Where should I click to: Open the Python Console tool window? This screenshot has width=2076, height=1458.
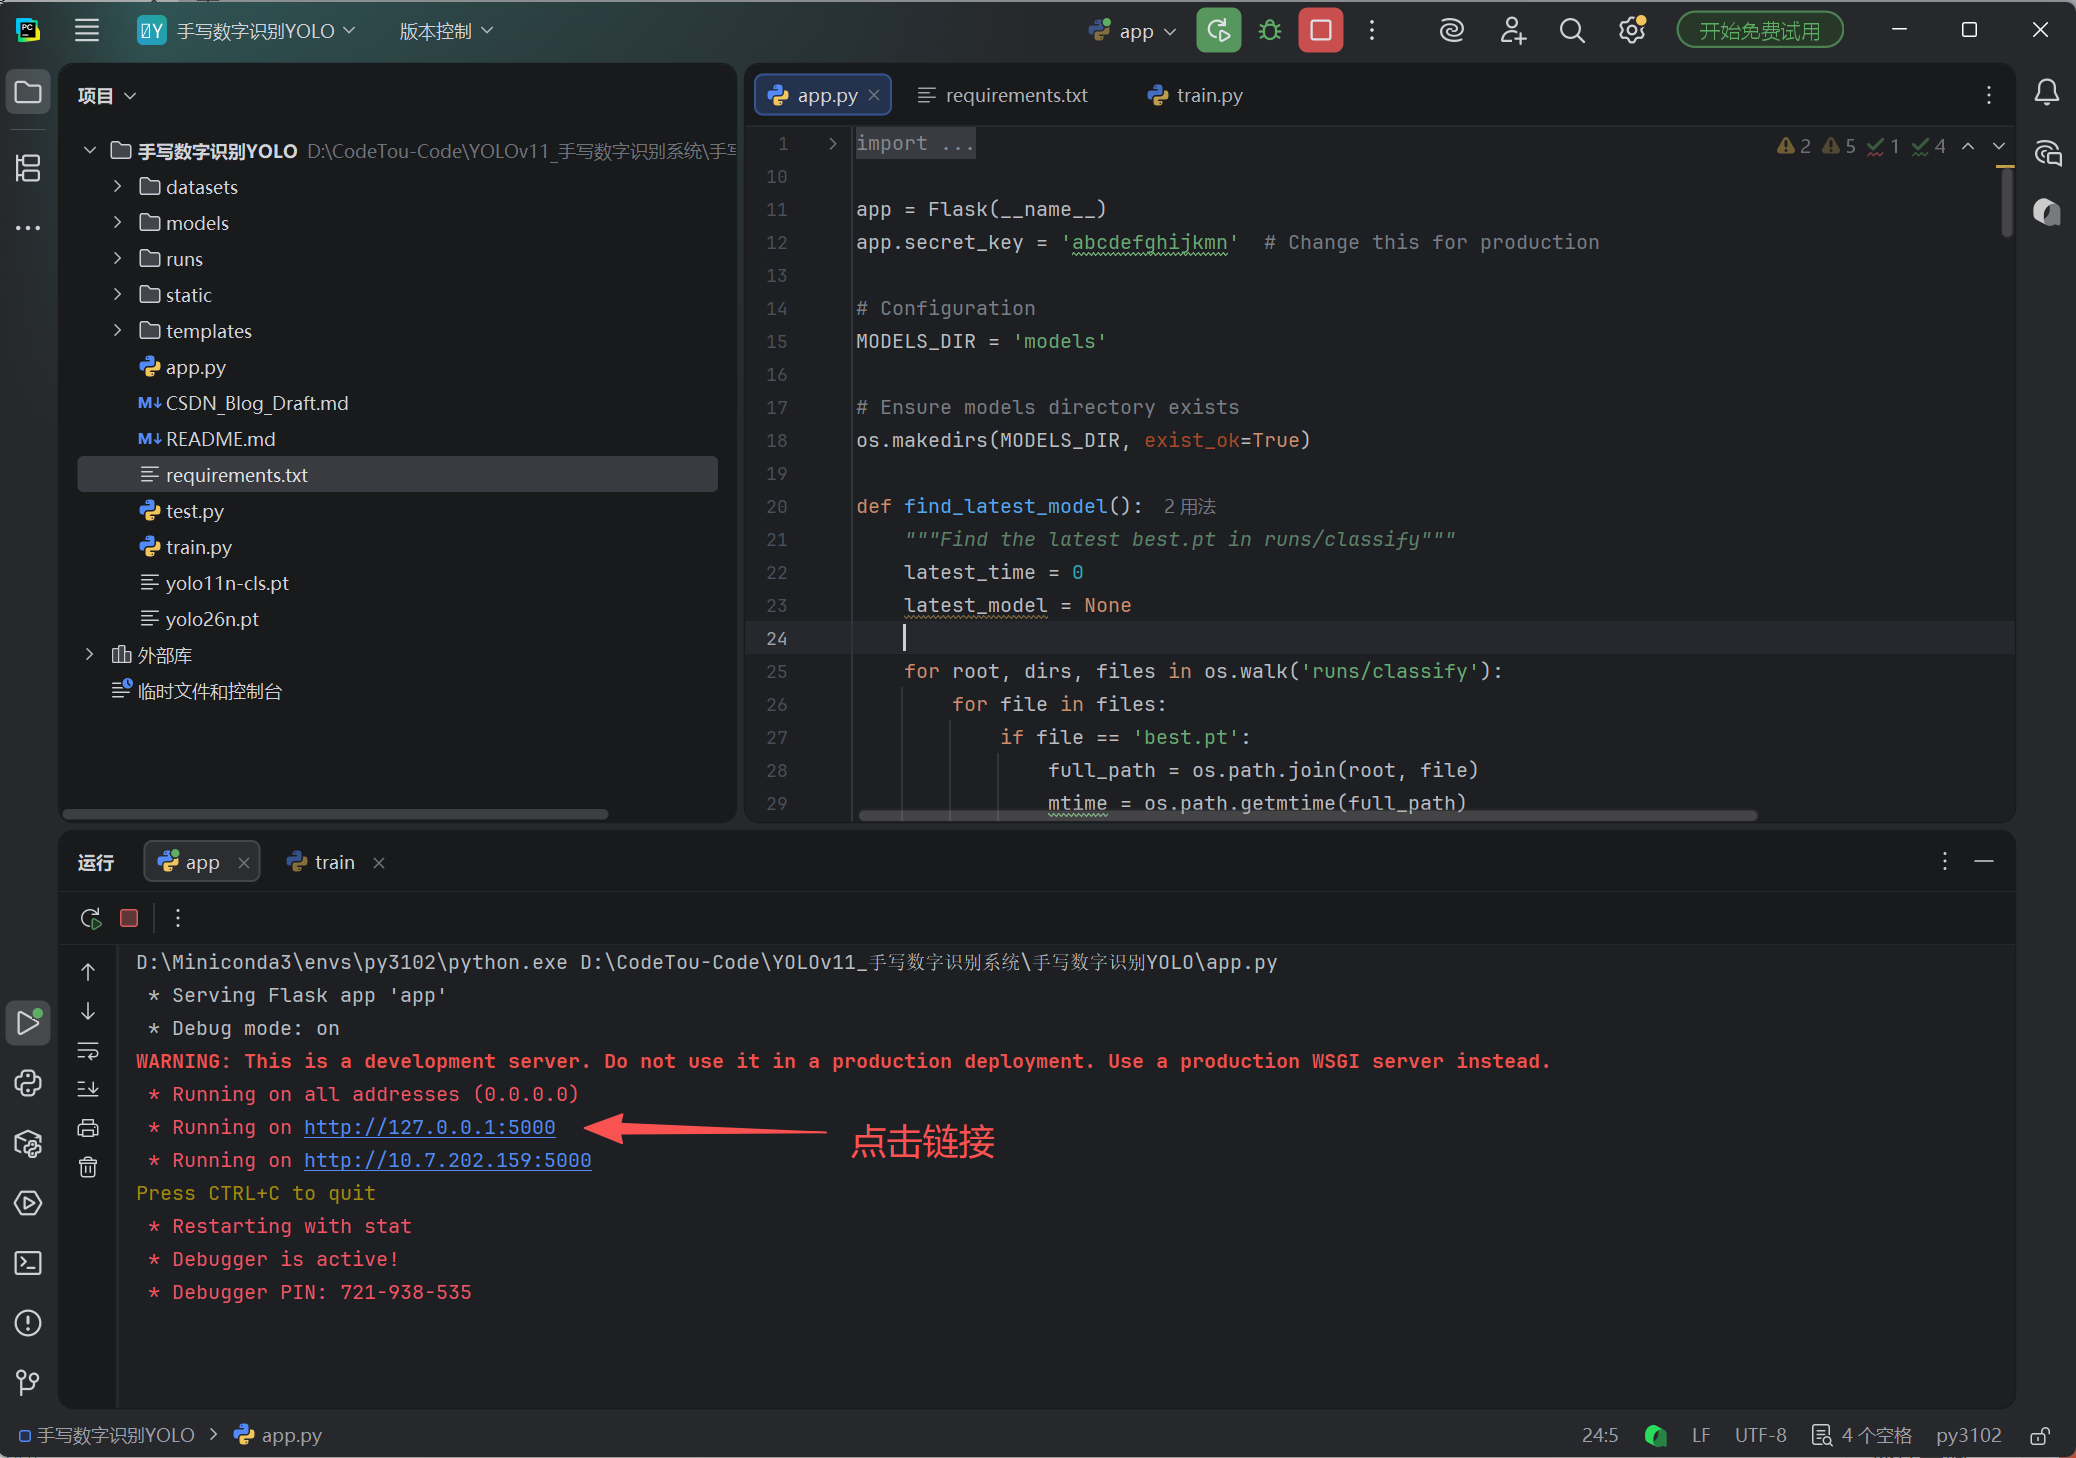pos(28,1083)
